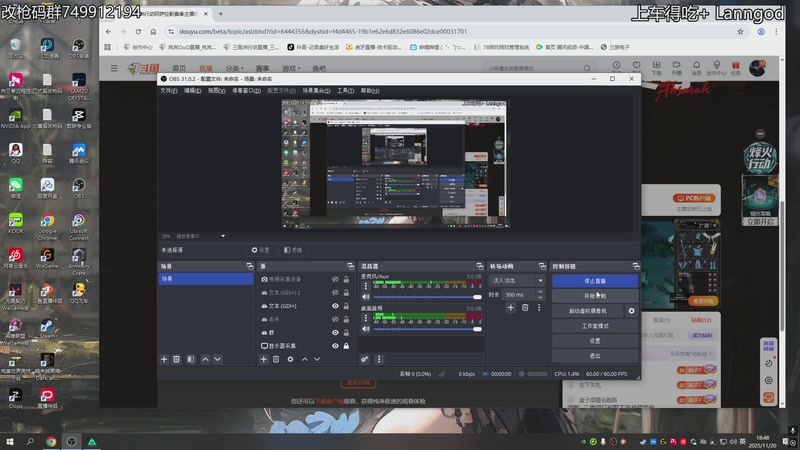Toggle visibility of 文本 (GDI+) 2 source
This screenshot has width=800, height=450.
coord(335,293)
